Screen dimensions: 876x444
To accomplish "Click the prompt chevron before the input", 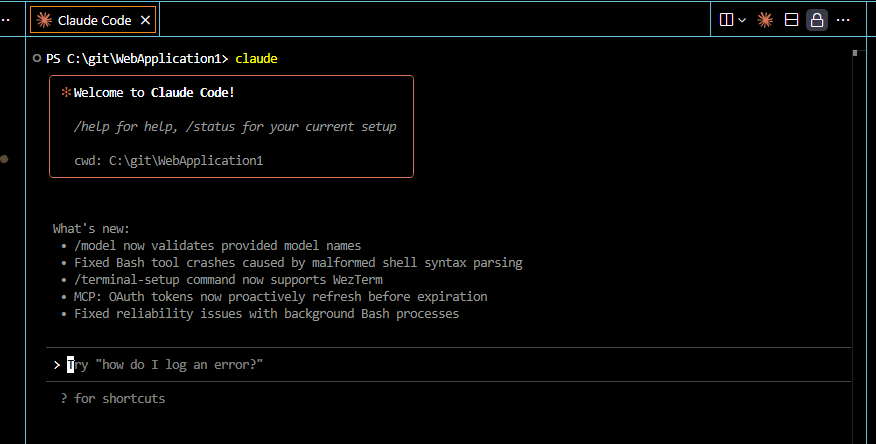I will pos(56,365).
